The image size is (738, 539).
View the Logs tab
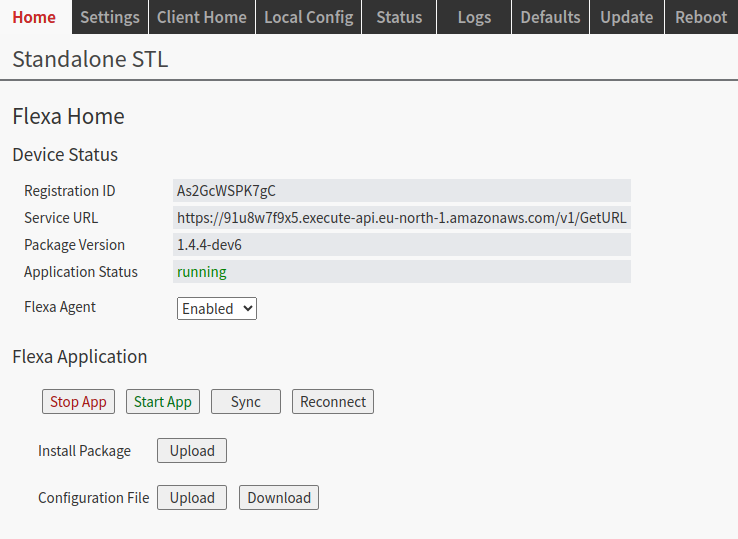[x=474, y=17]
